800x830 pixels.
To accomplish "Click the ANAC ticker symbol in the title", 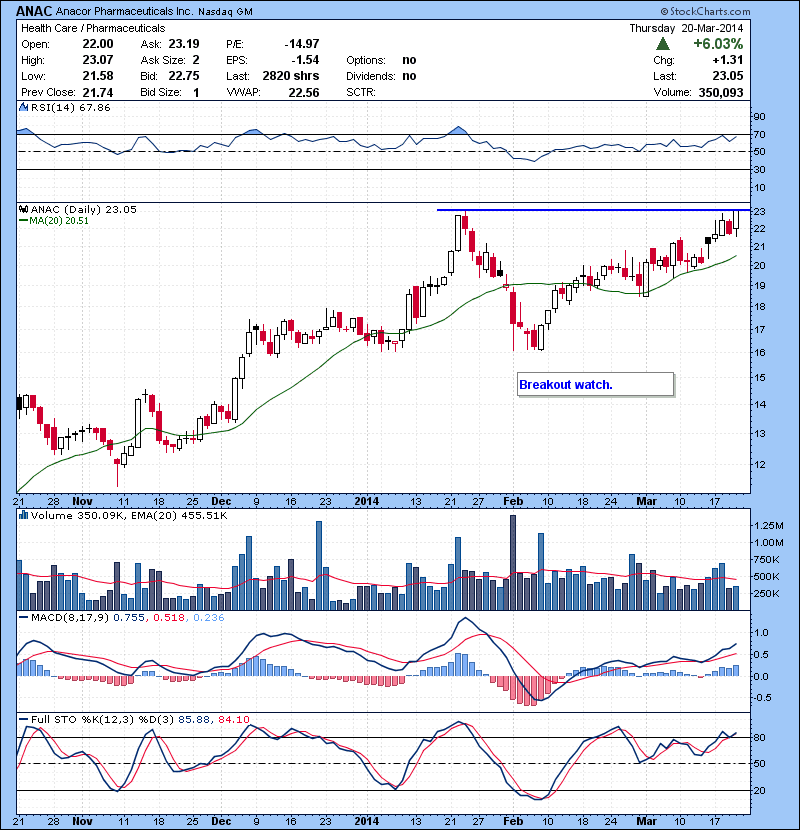I will coord(34,11).
